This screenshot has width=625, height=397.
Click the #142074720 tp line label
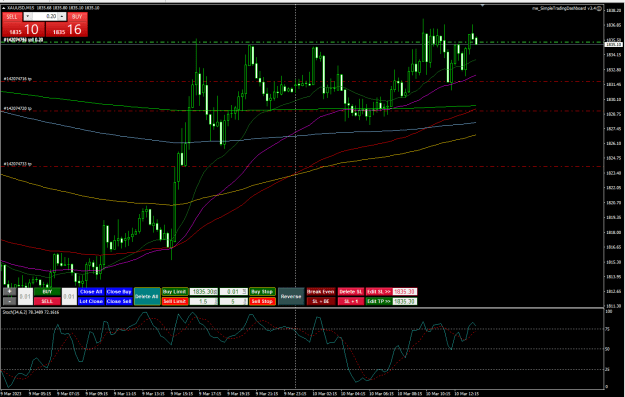18,108
